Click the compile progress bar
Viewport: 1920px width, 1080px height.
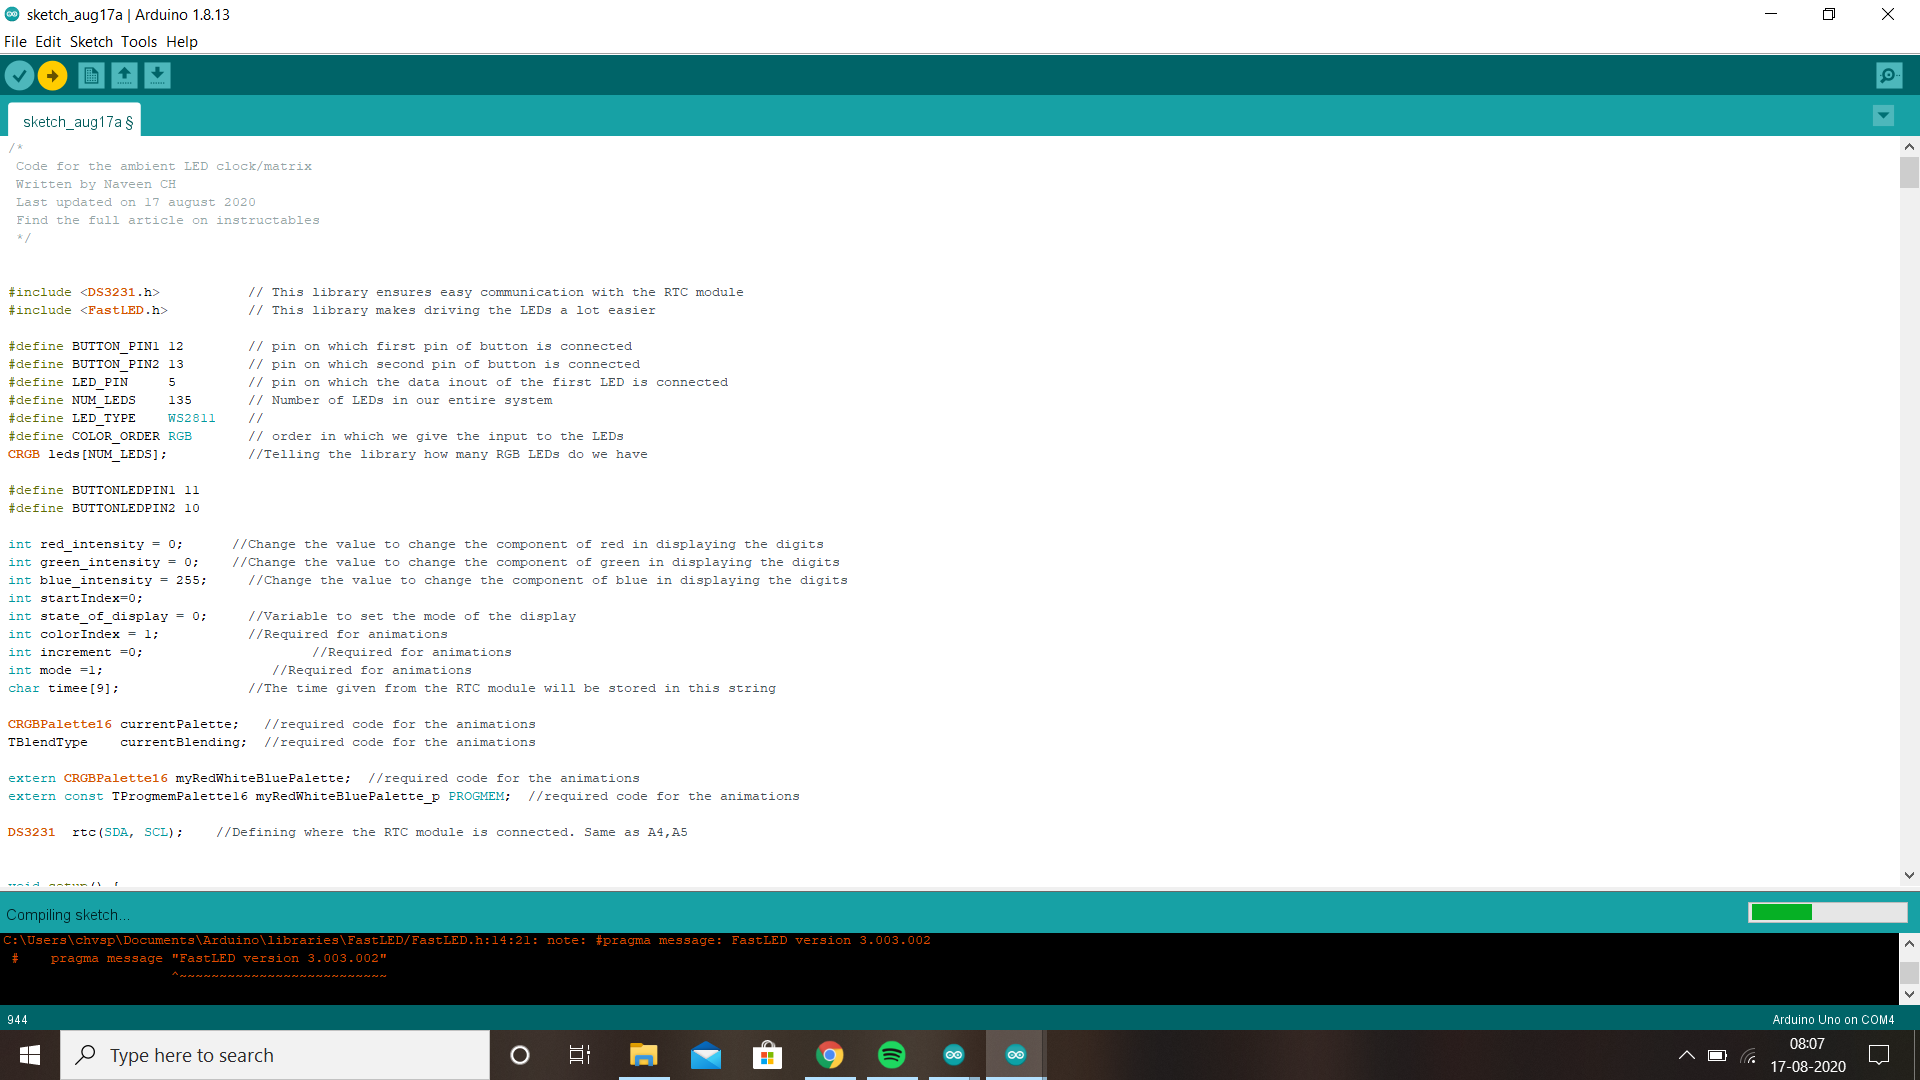click(x=1827, y=912)
